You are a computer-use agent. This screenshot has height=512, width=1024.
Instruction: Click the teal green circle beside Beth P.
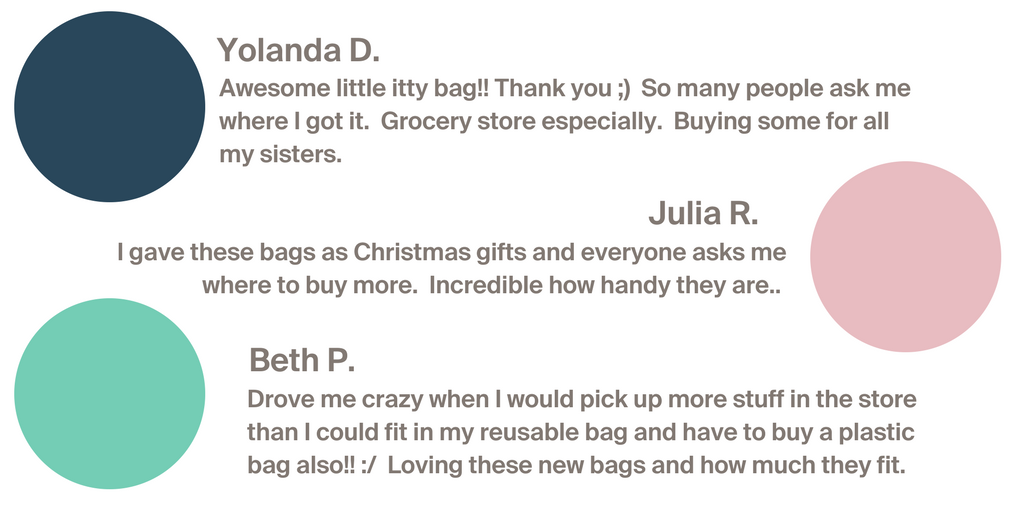tap(110, 394)
